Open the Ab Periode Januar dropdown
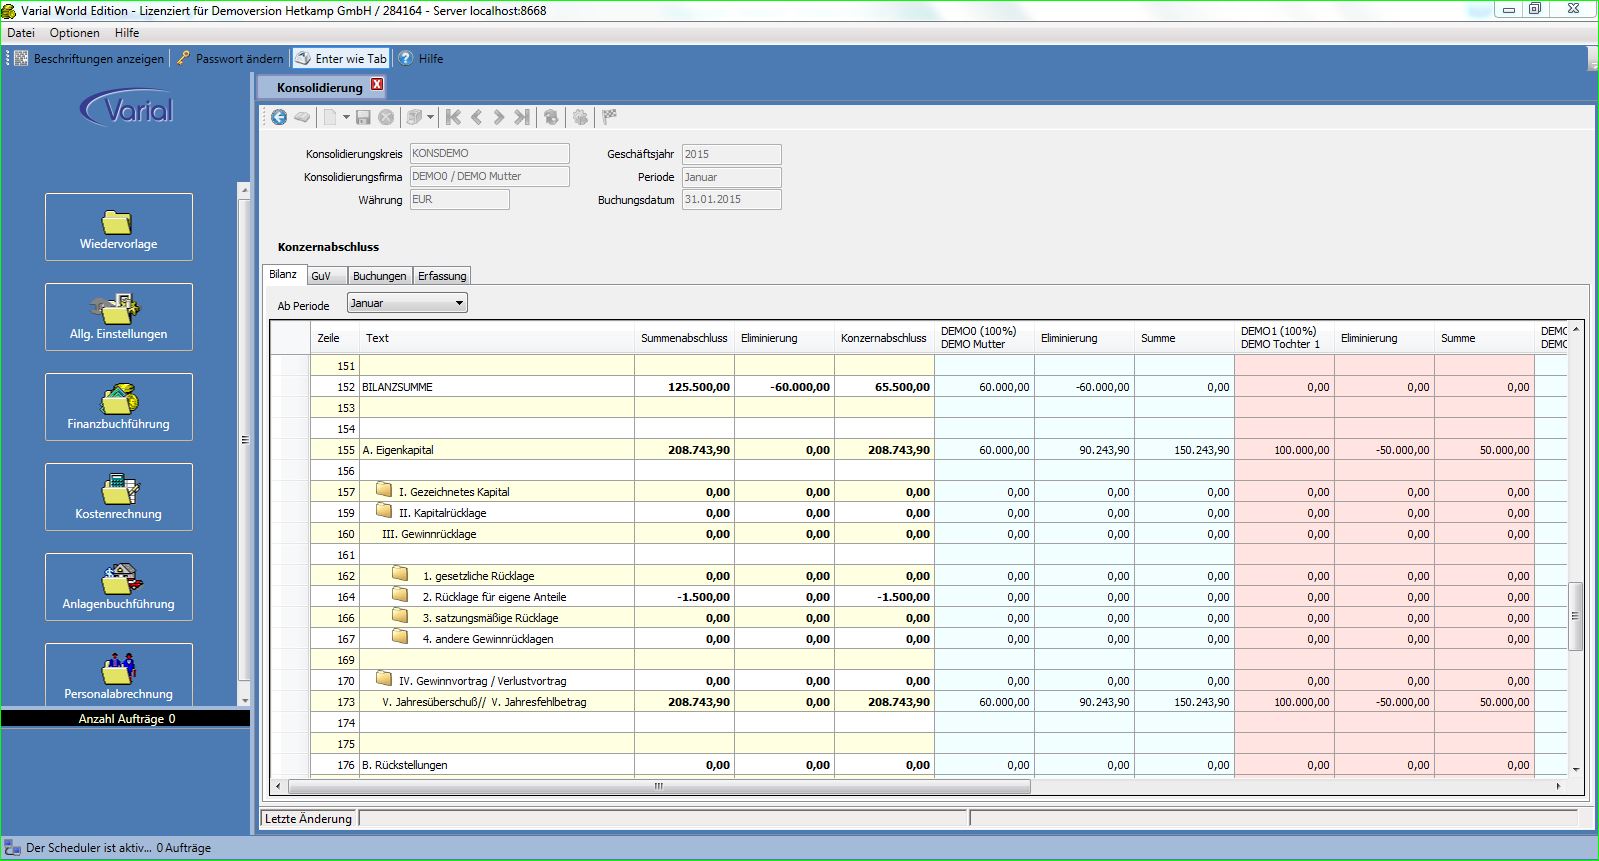This screenshot has height=861, width=1599. point(407,303)
